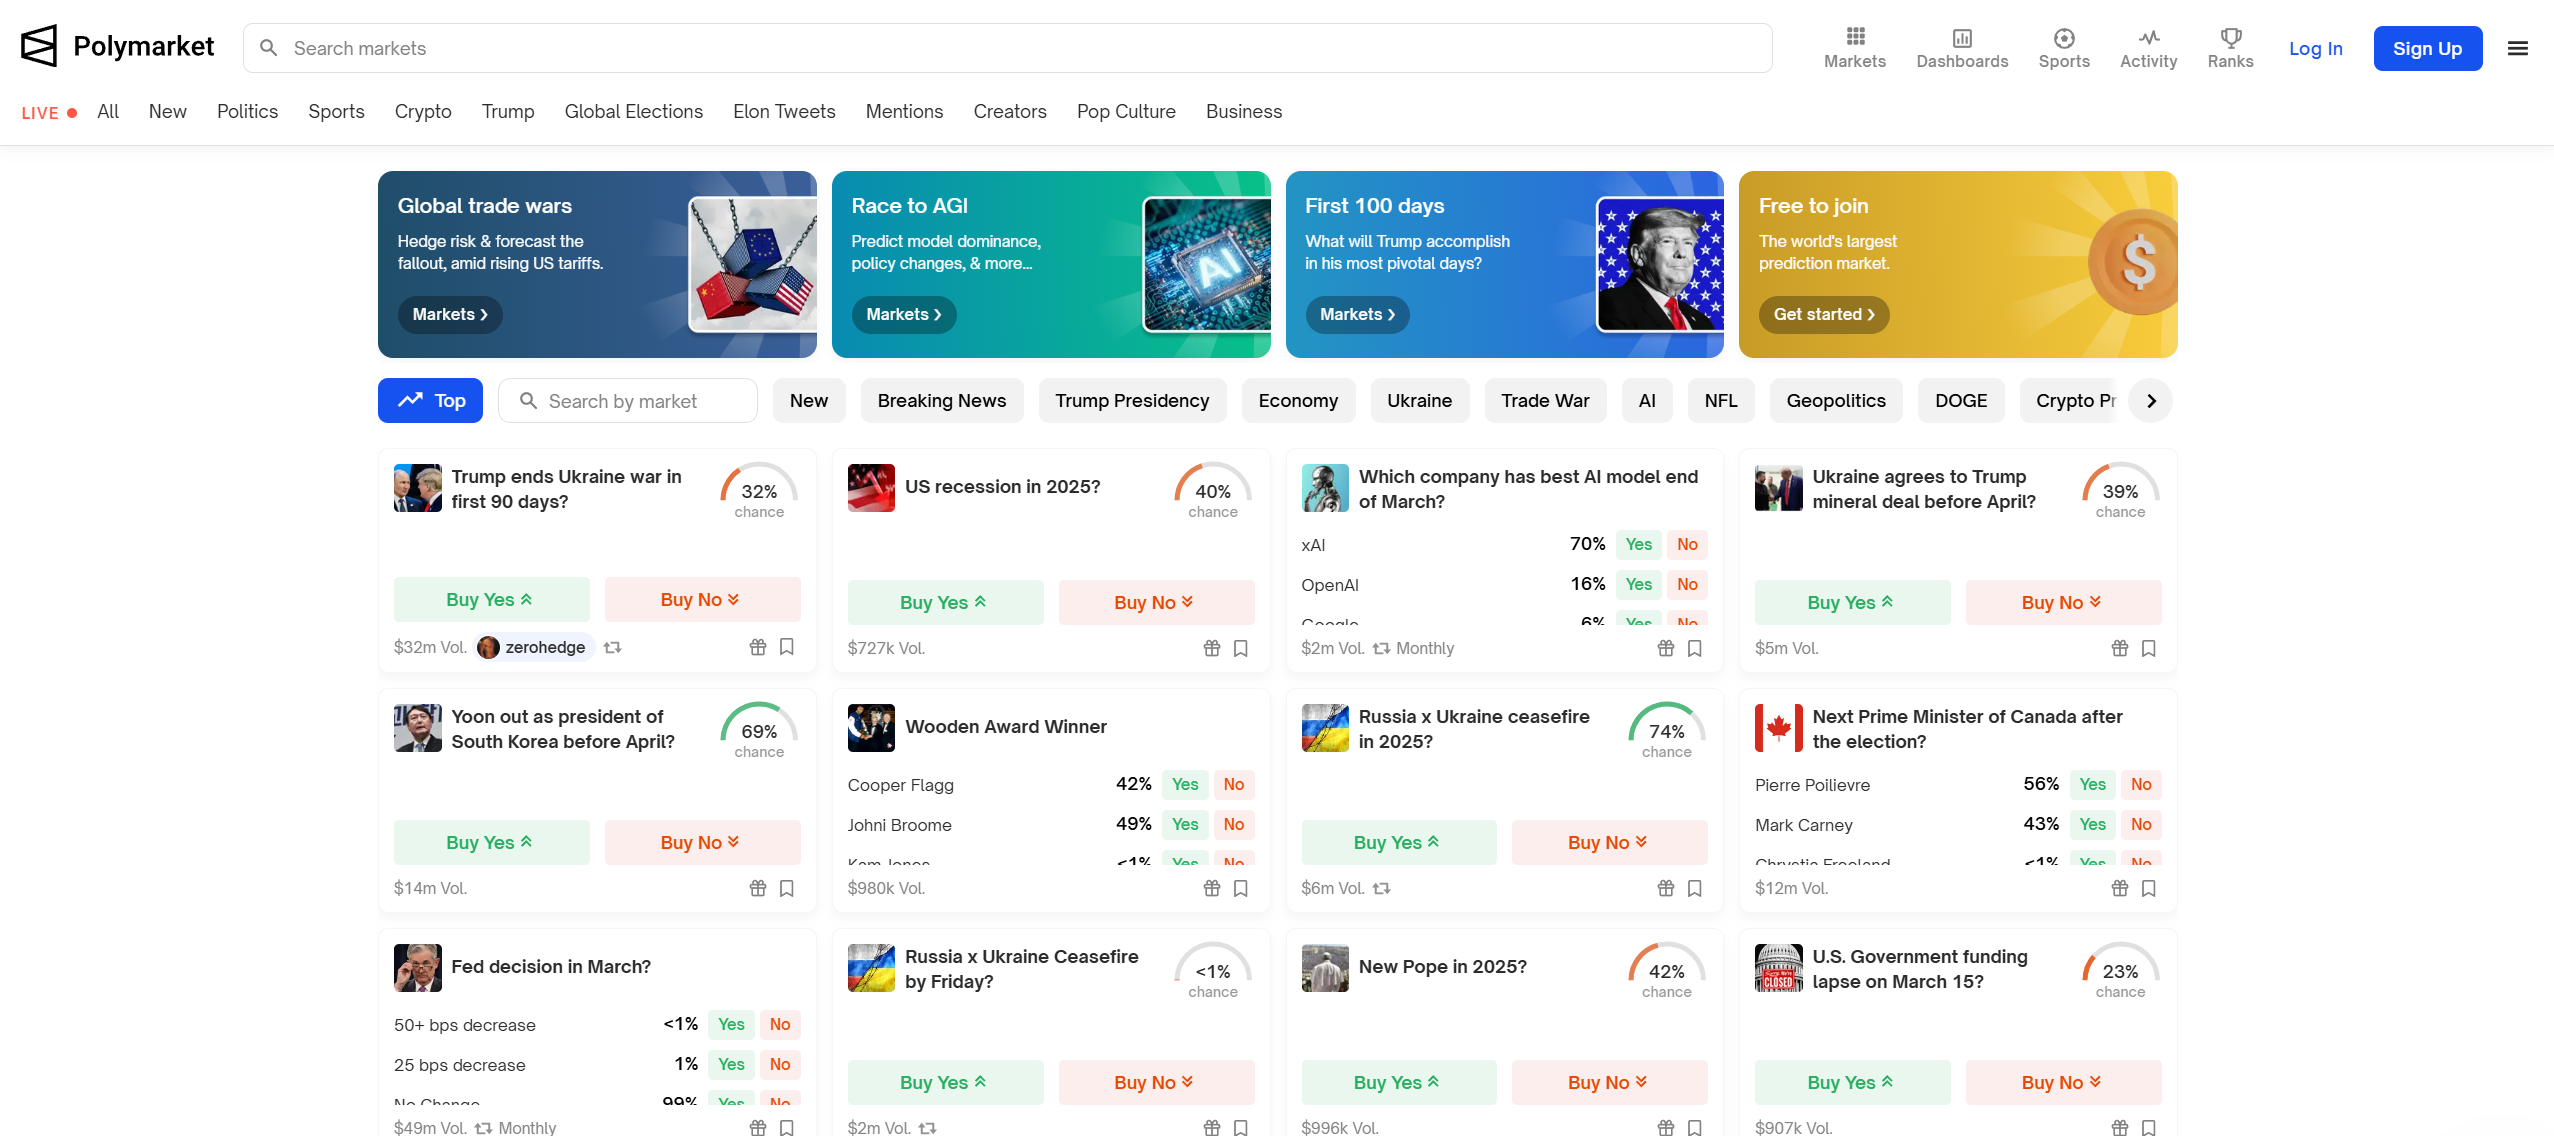Focus the Search markets field
The height and width of the screenshot is (1136, 2554).
point(1008,48)
